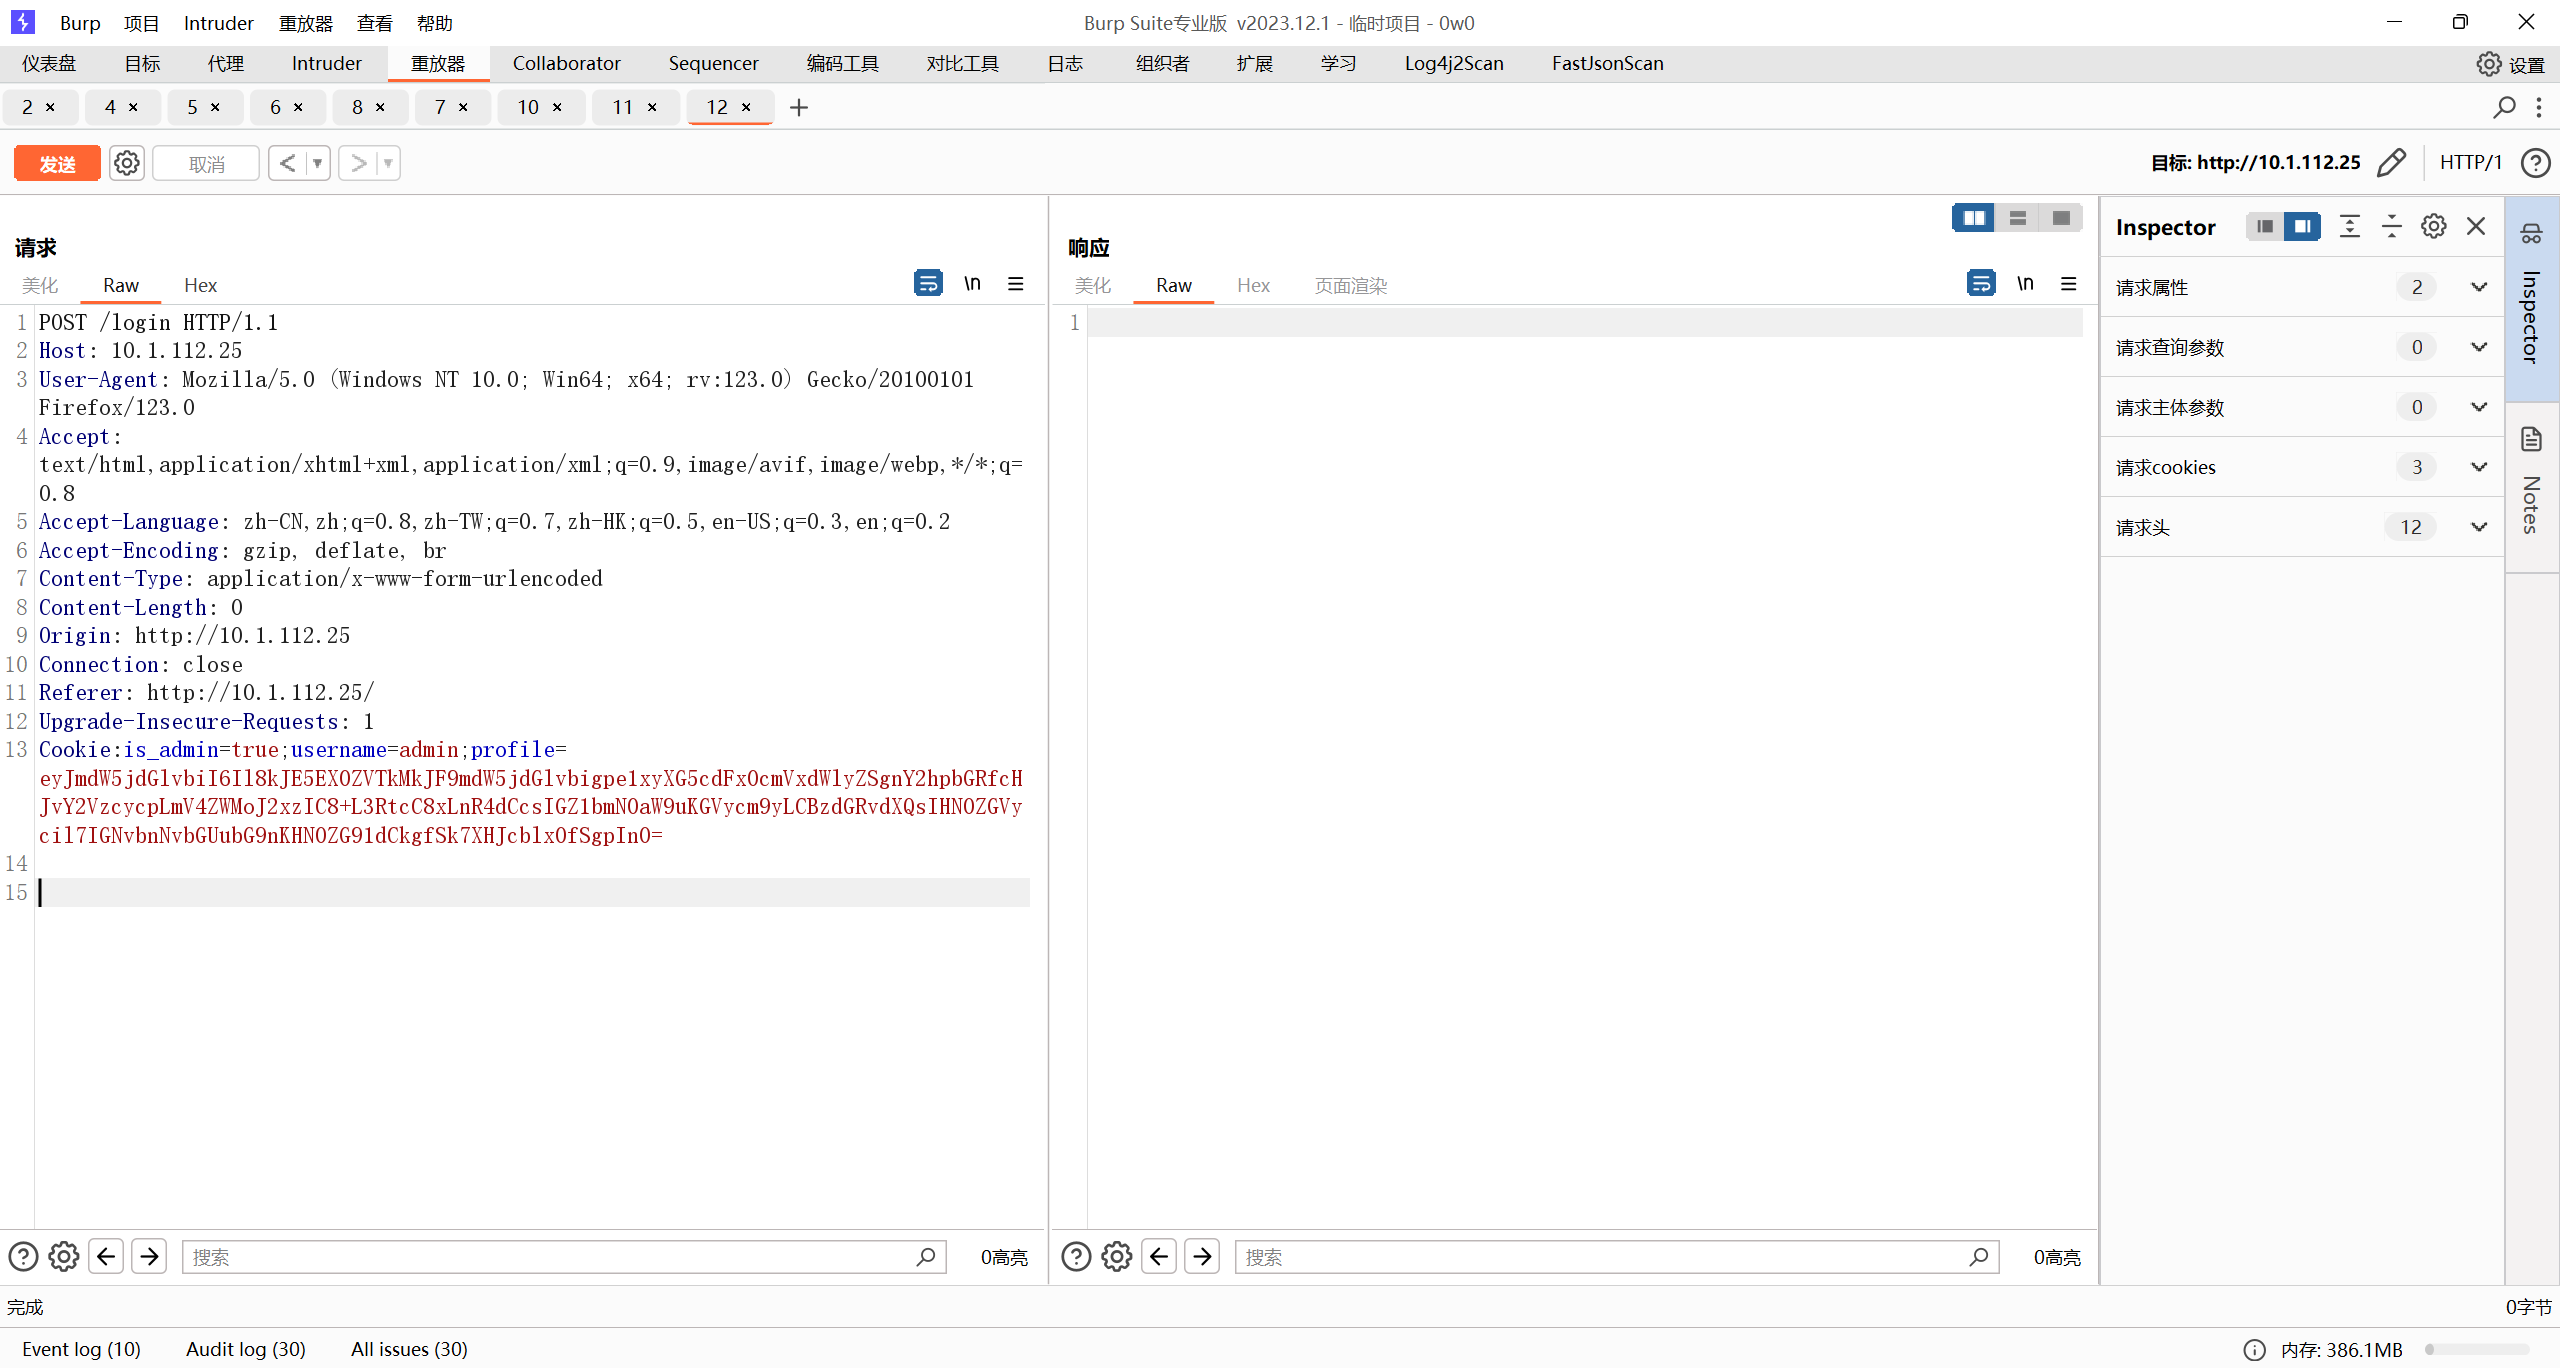Close the Inspector panel
The height and width of the screenshot is (1368, 2560).
(2476, 226)
